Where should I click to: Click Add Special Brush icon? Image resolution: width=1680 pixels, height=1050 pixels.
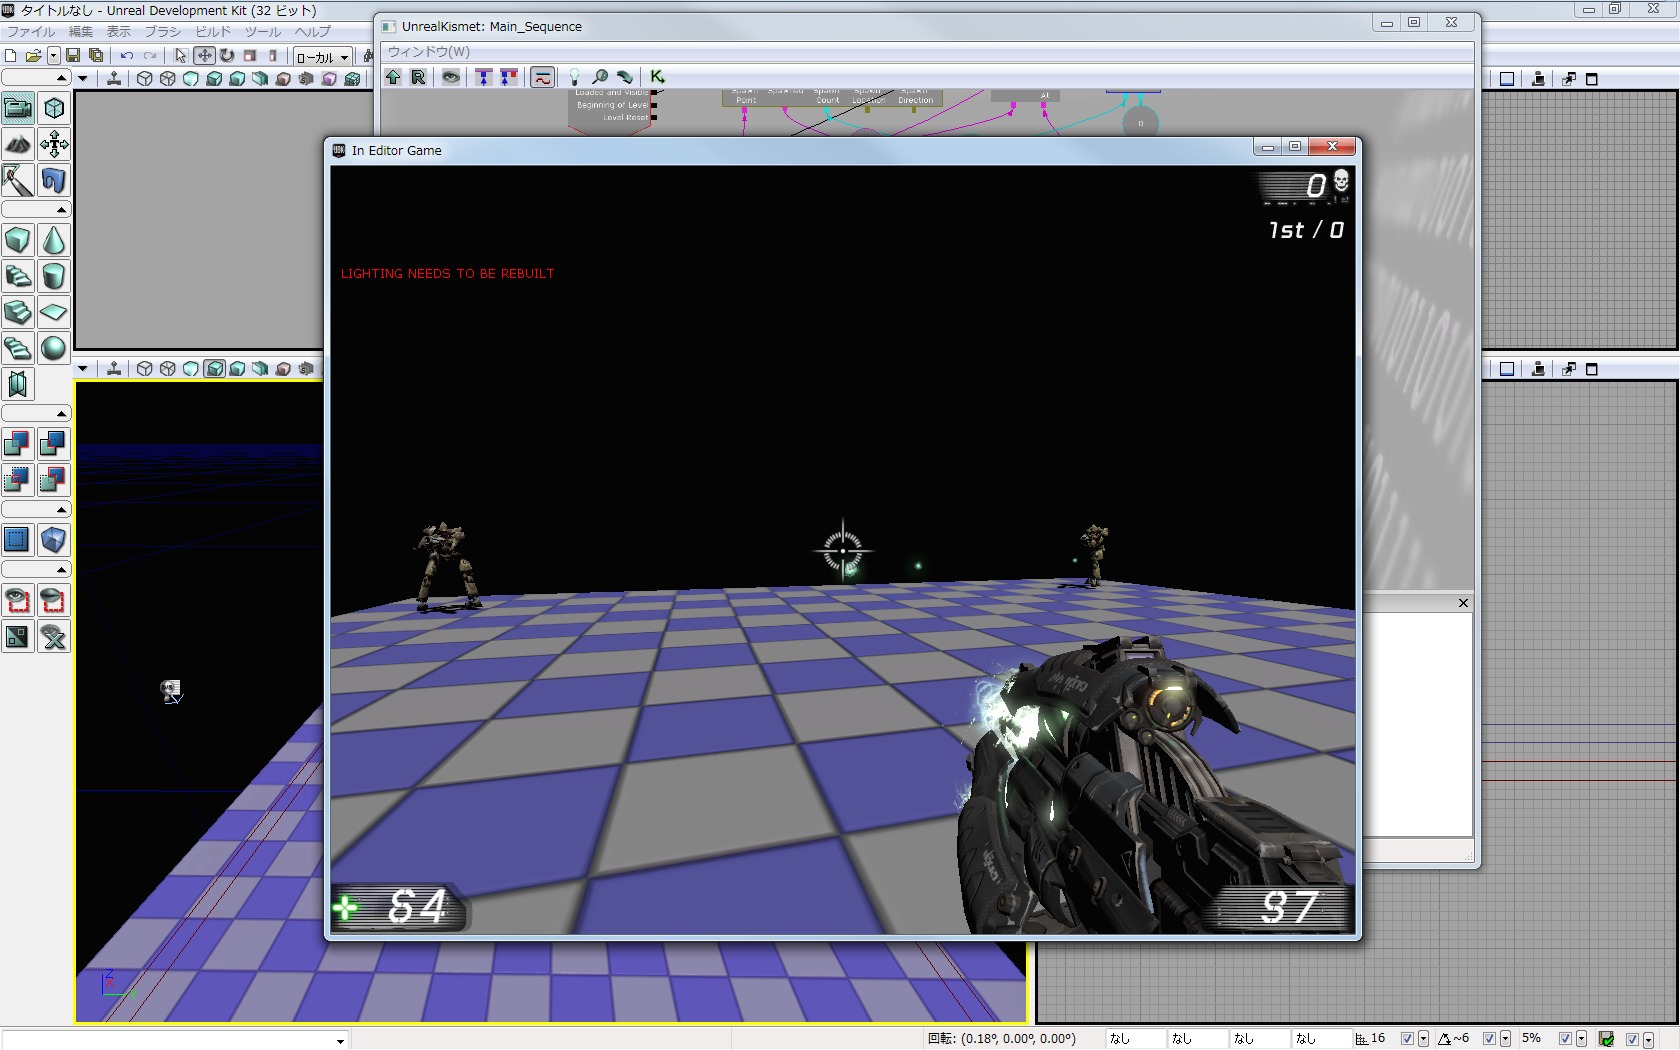[x=18, y=540]
